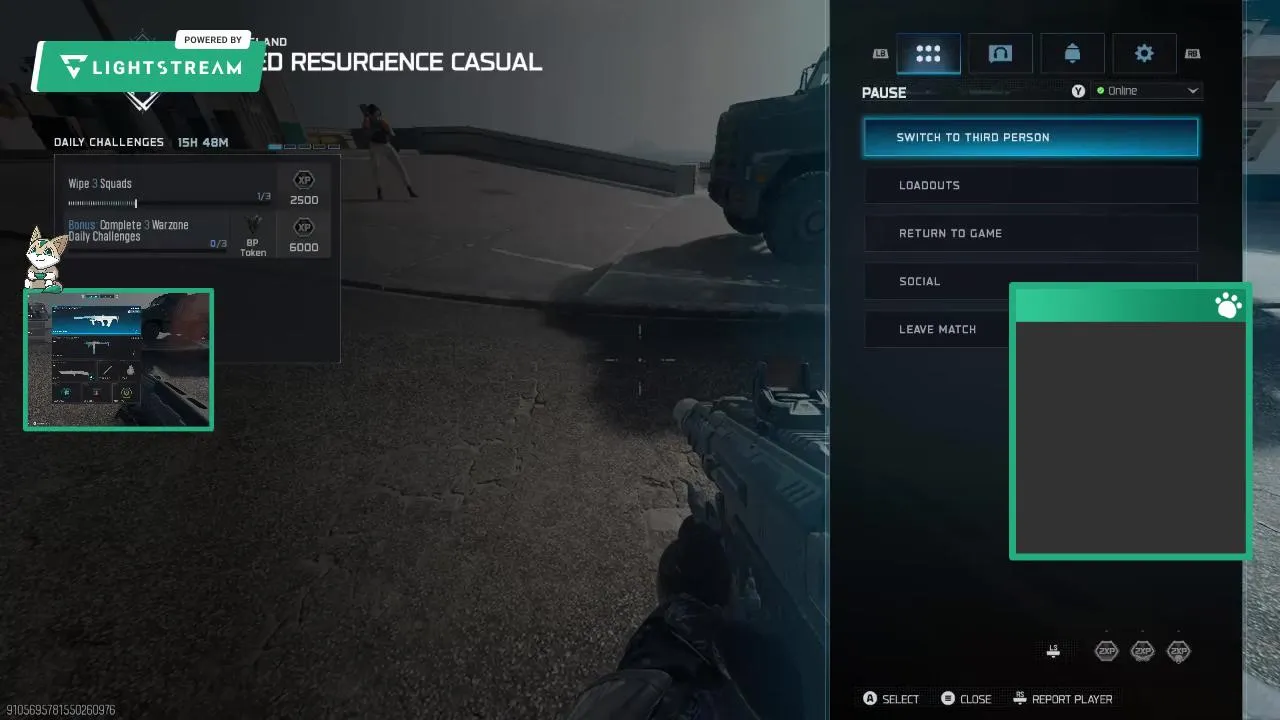
Task: Click the Close prompt hamburger icon
Action: (x=948, y=699)
